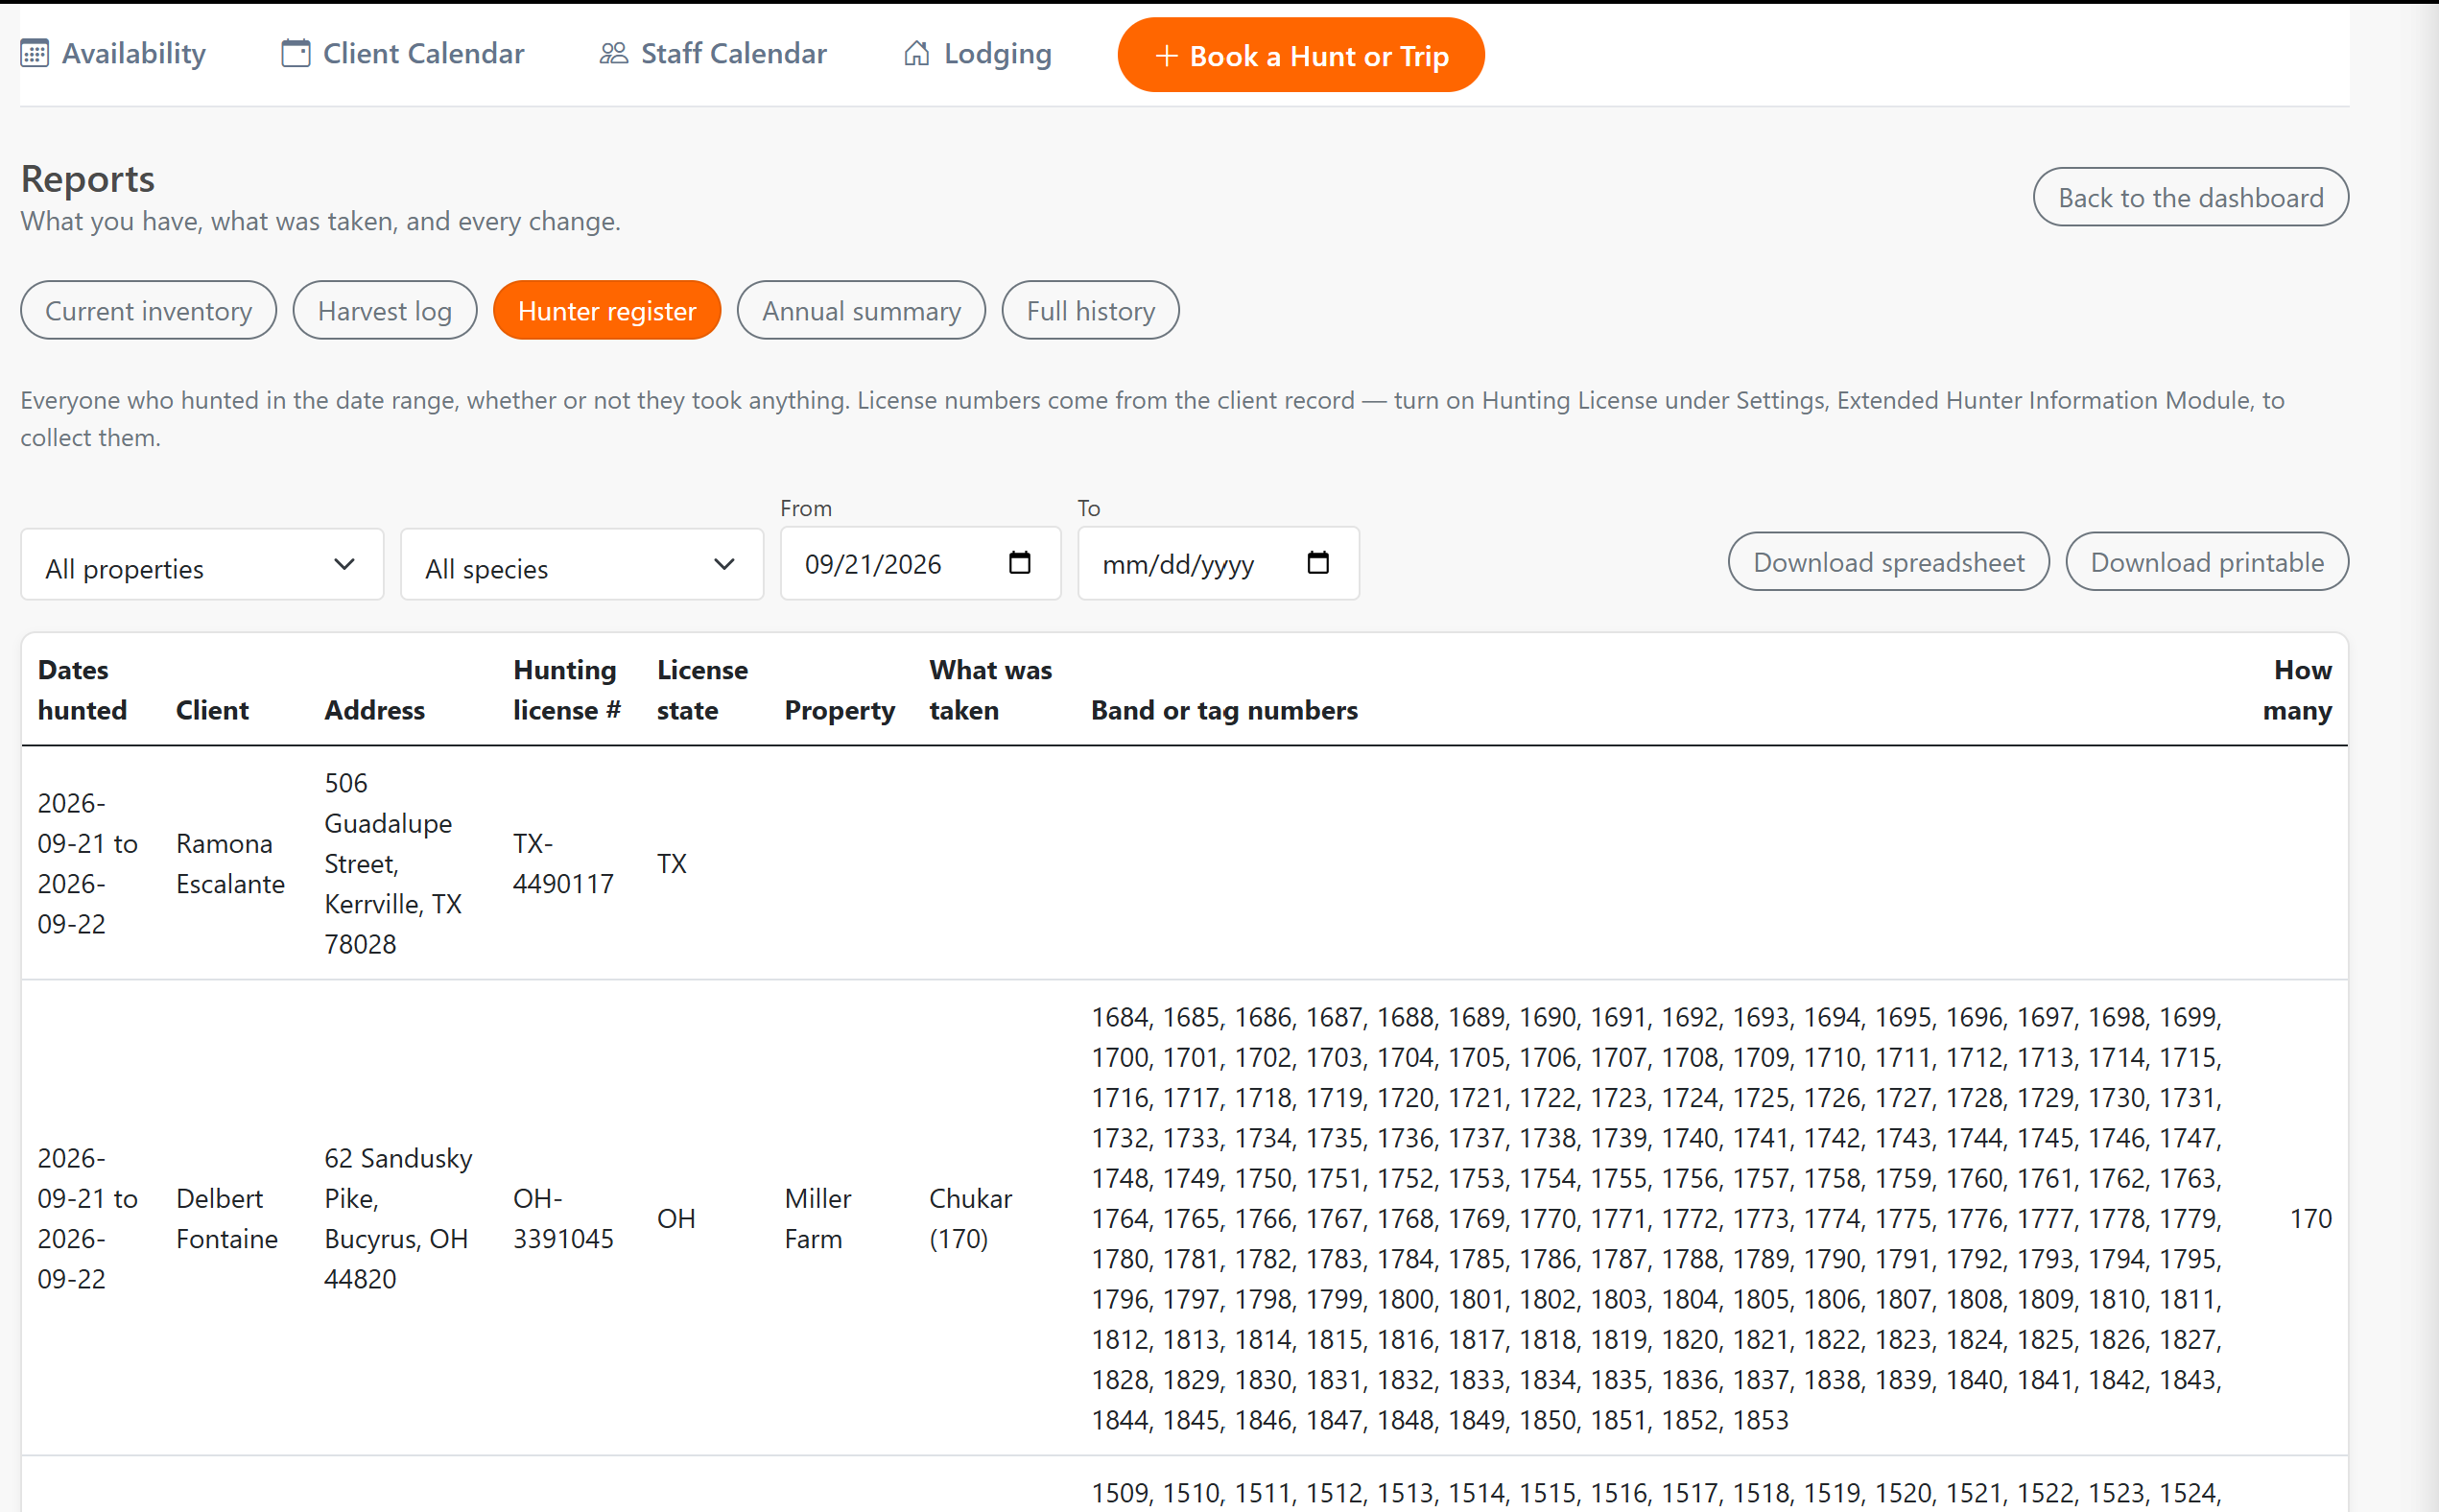The image size is (2439, 1512).
Task: Open the Lodging section
Action: point(977,53)
